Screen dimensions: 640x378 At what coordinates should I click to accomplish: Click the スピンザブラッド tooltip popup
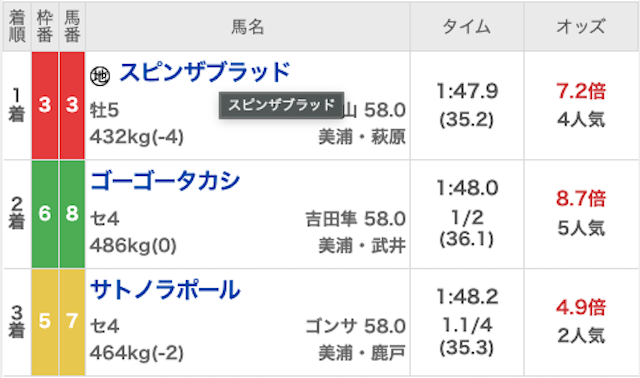click(281, 105)
